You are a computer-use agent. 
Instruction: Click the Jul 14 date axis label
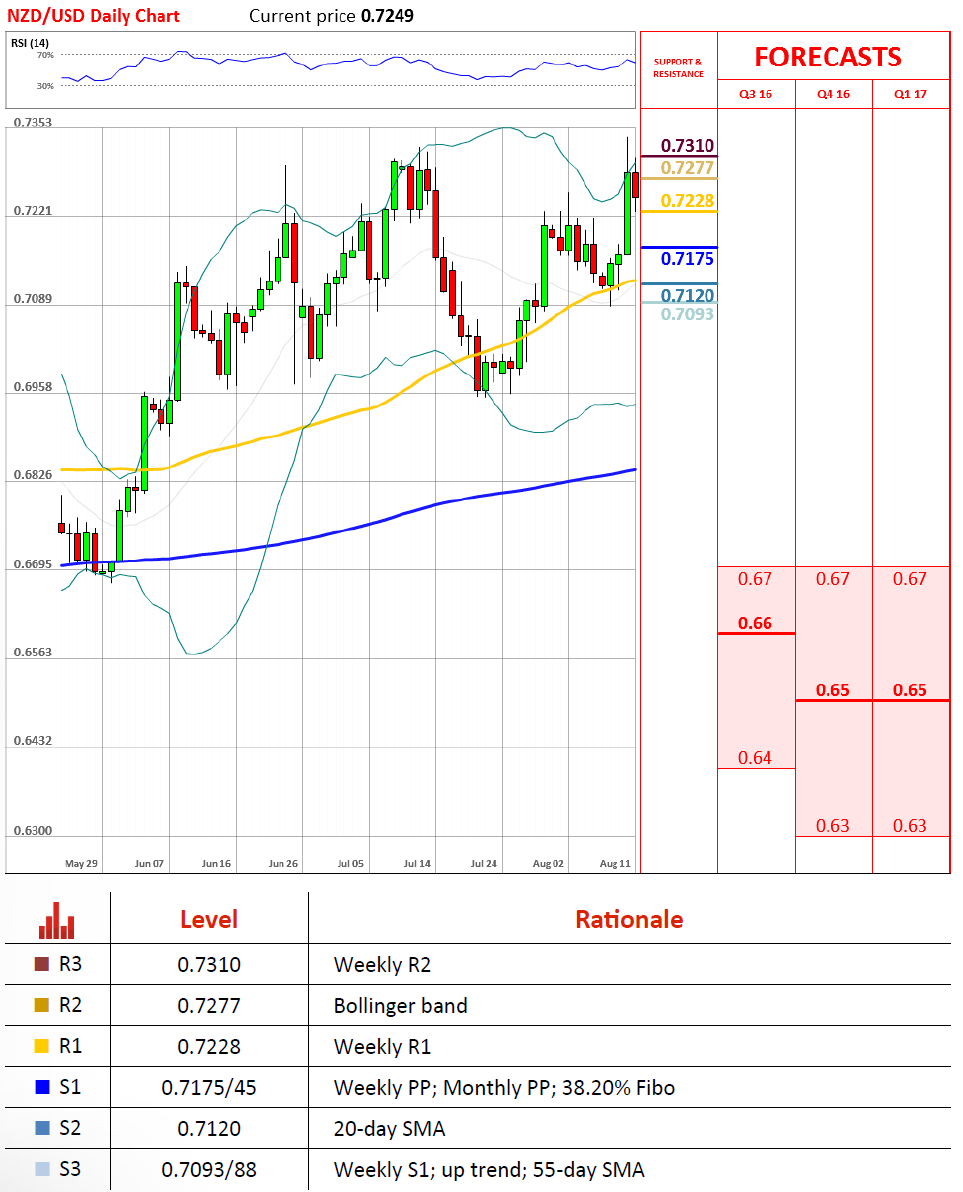417,864
